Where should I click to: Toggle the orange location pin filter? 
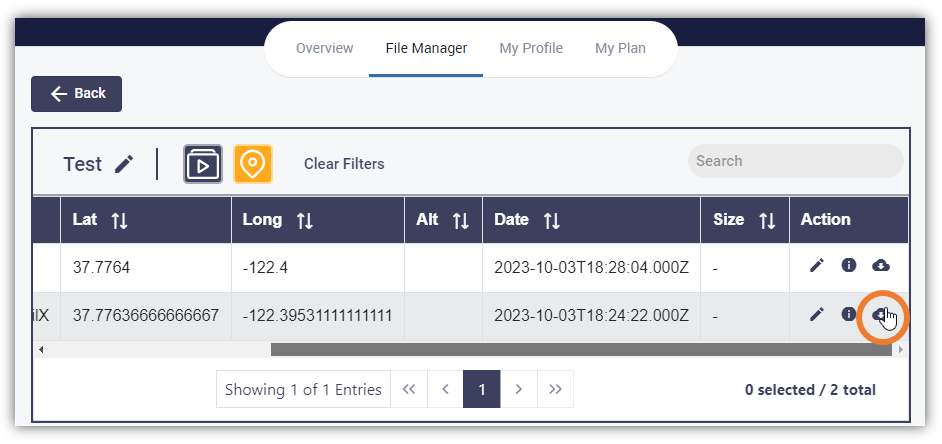[x=253, y=164]
